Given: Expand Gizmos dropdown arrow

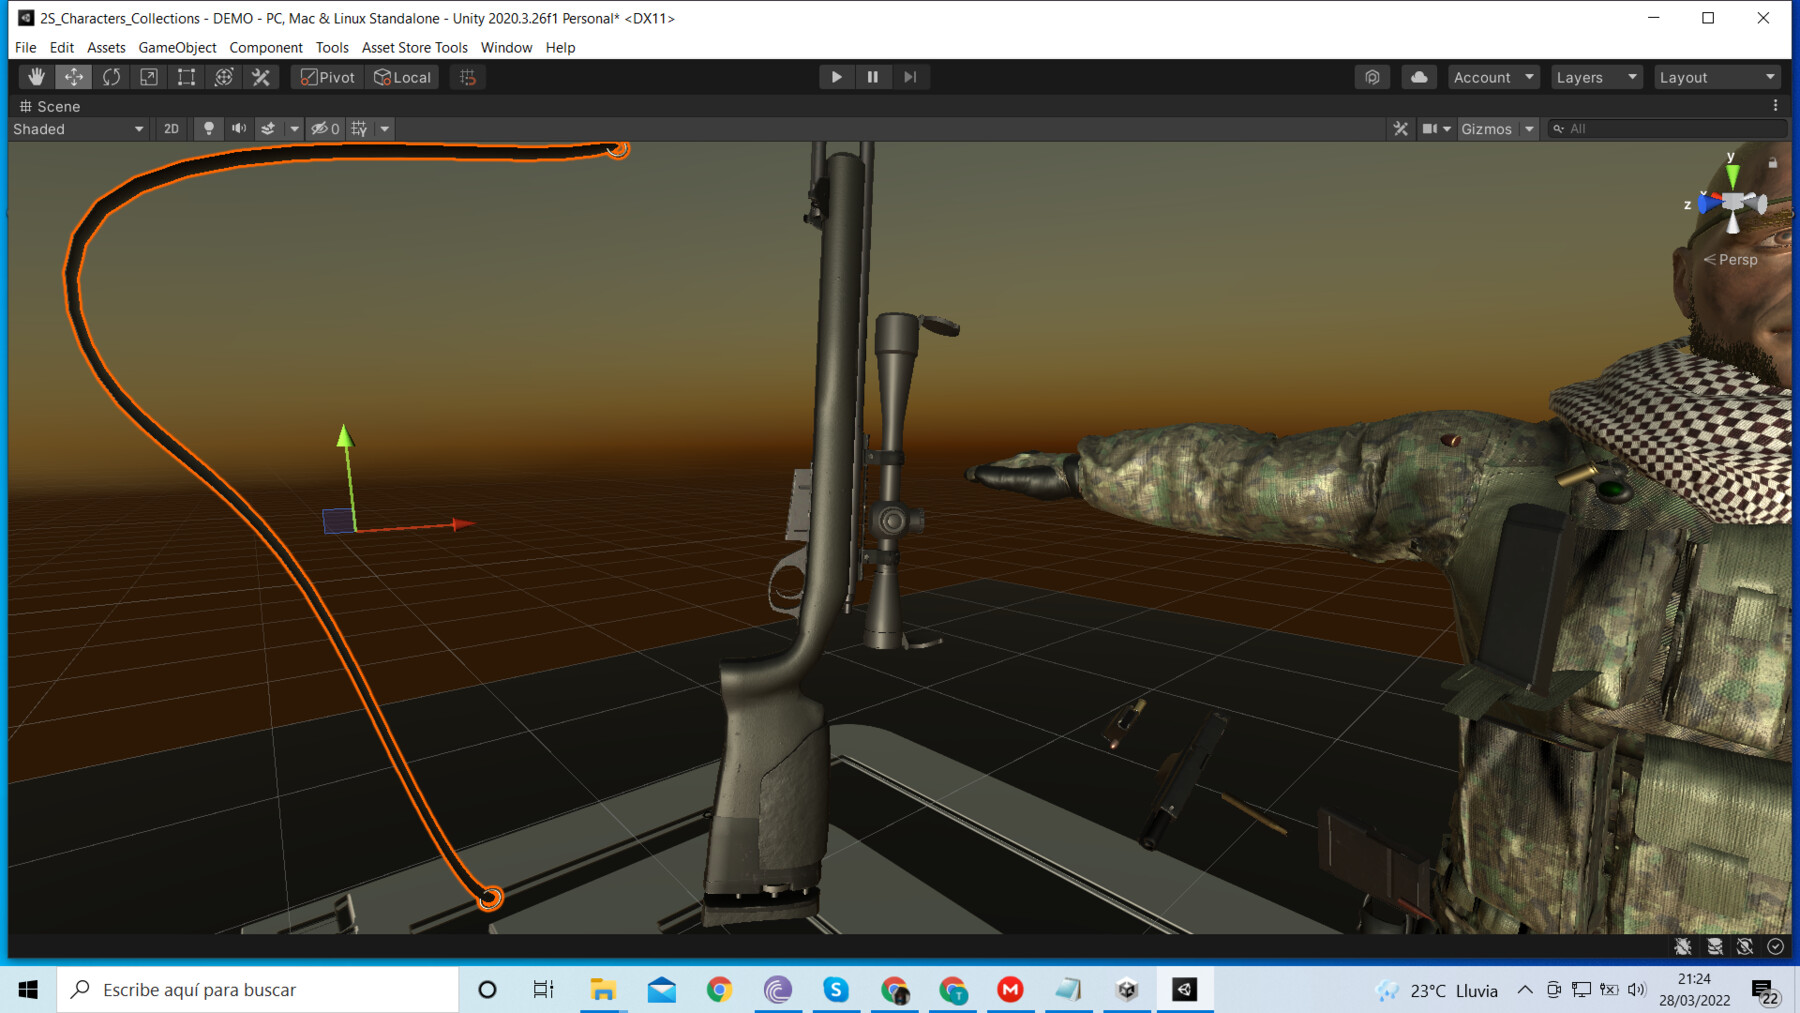Looking at the screenshot, I should click(1529, 129).
